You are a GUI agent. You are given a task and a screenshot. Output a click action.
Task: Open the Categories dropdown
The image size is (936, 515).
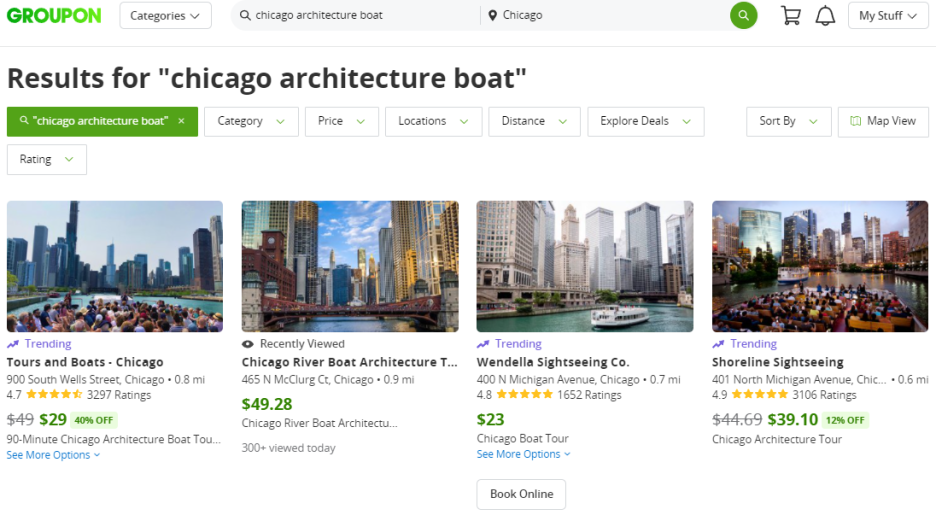tap(165, 16)
